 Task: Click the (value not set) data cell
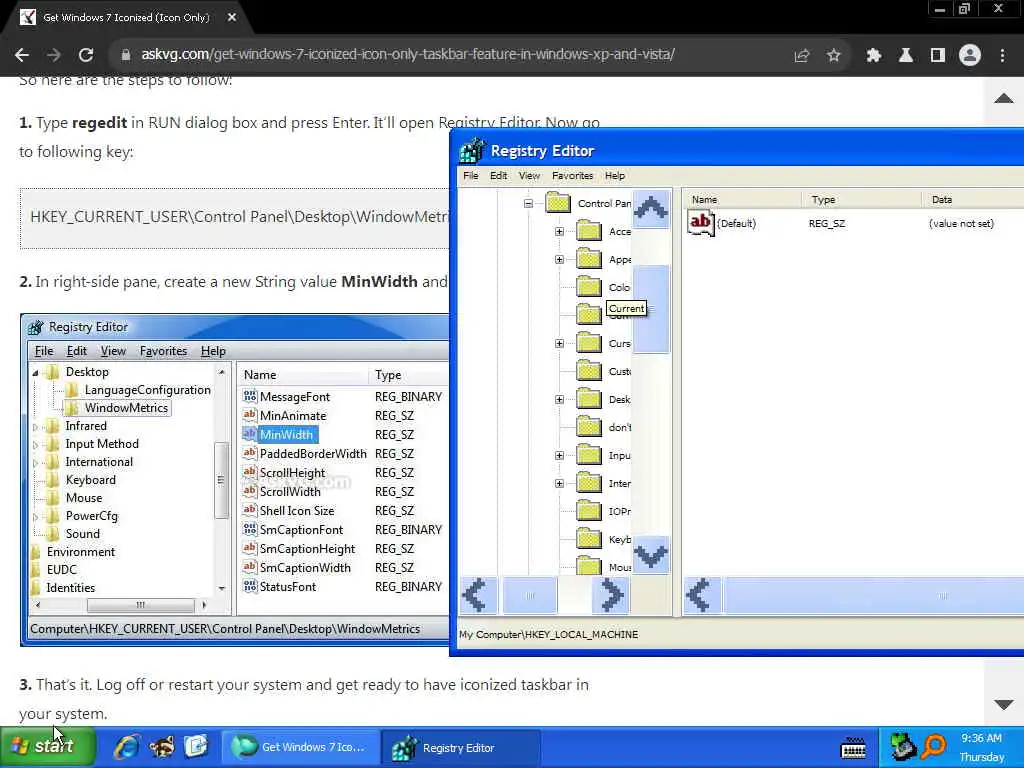point(961,223)
